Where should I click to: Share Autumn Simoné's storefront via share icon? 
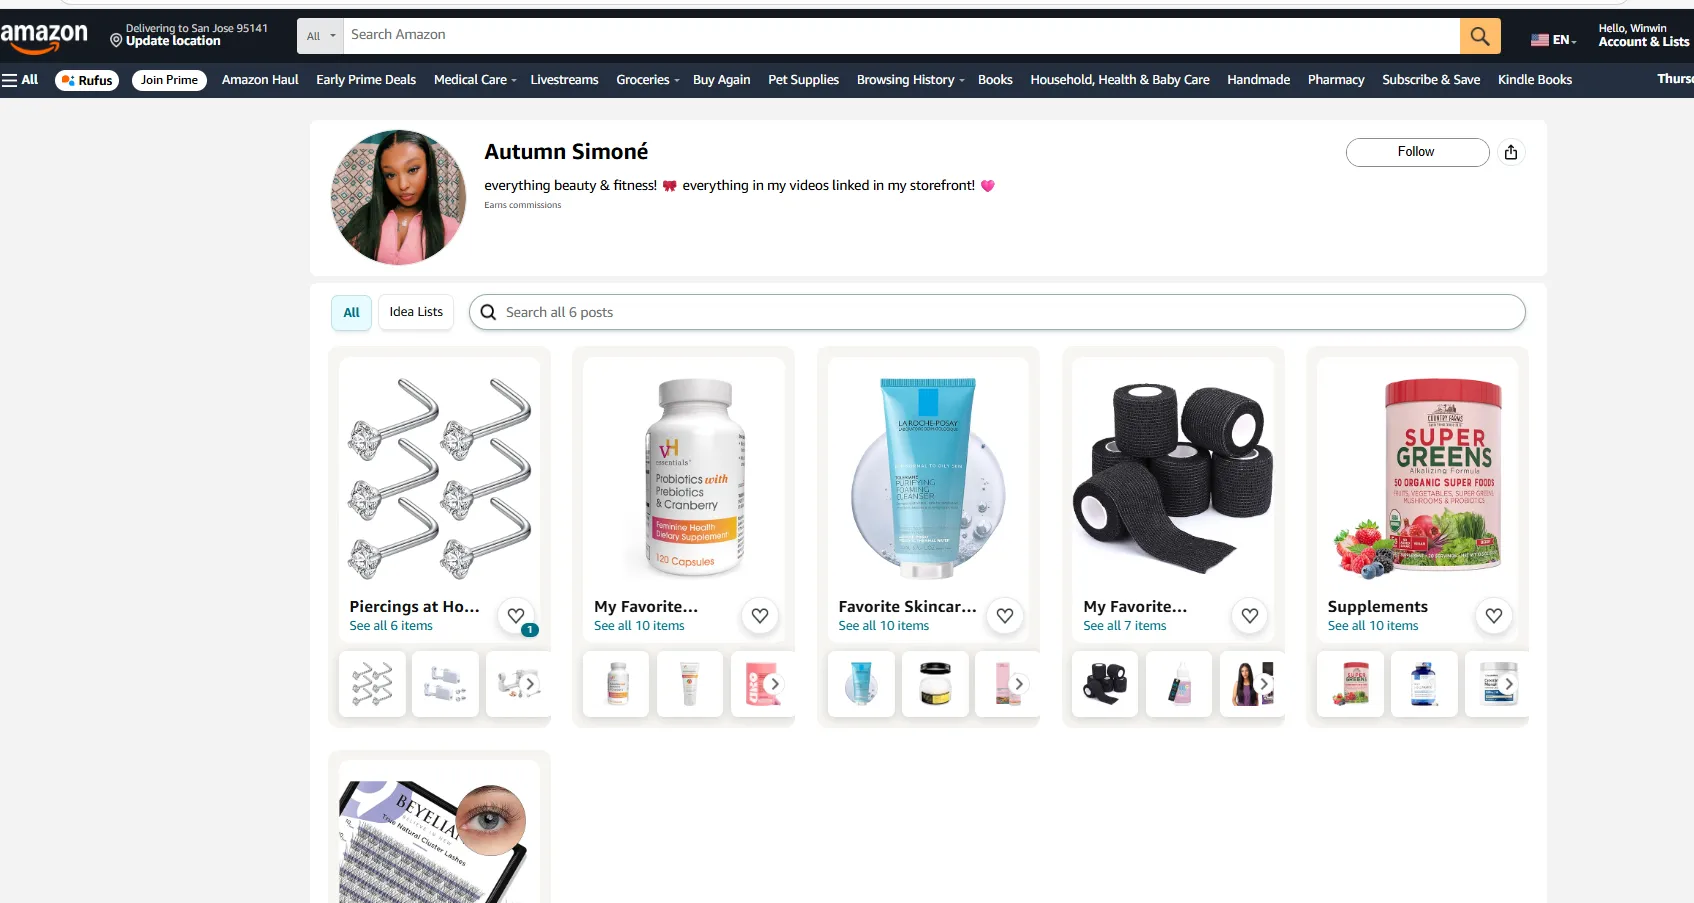click(x=1511, y=152)
